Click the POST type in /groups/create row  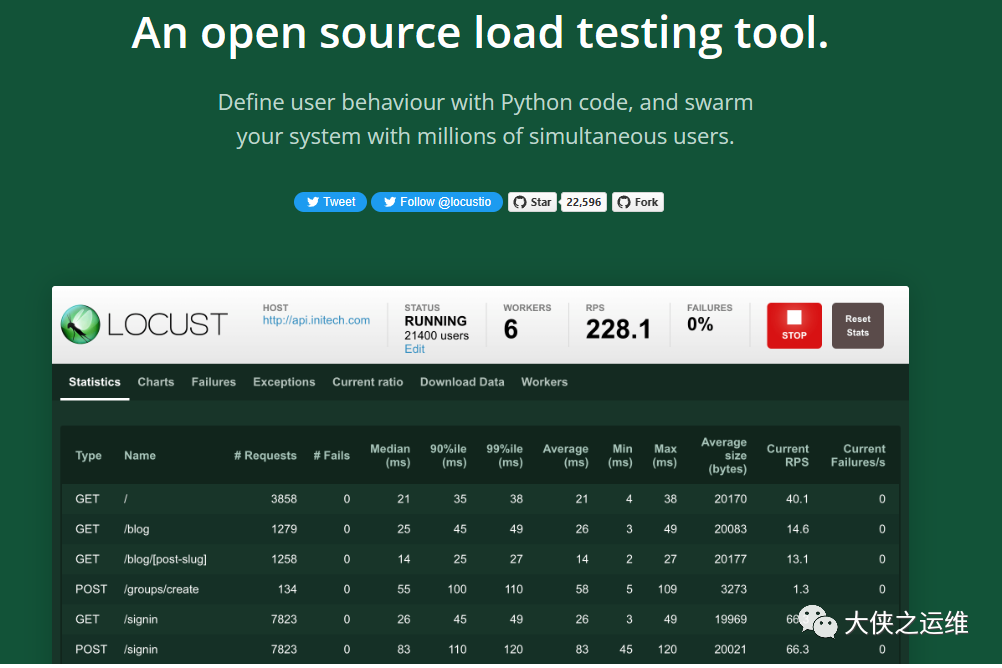[91, 589]
